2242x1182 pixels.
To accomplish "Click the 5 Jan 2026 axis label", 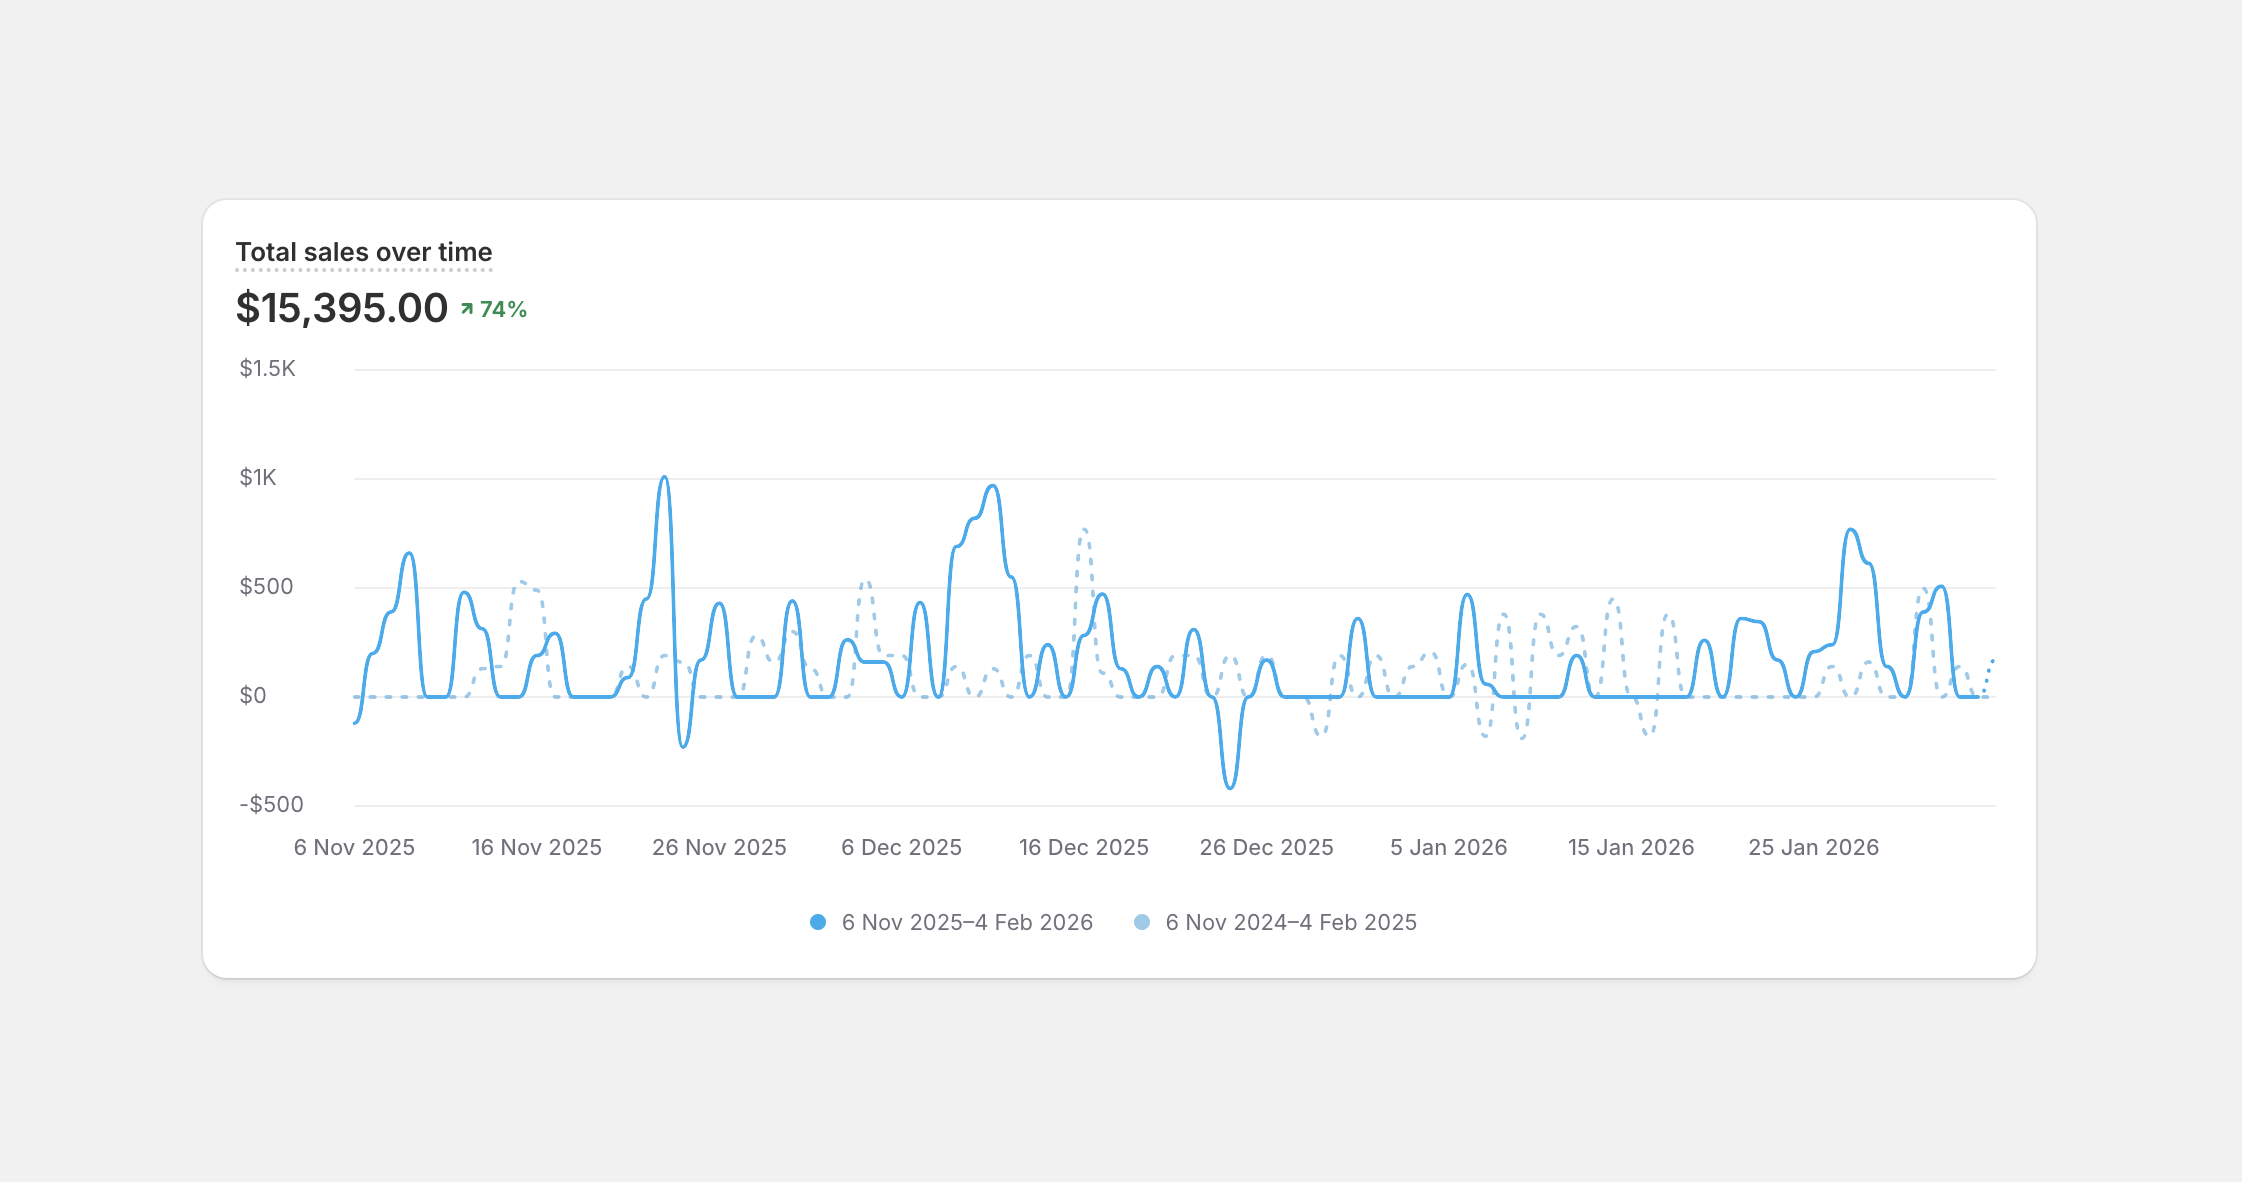I will pos(1448,847).
